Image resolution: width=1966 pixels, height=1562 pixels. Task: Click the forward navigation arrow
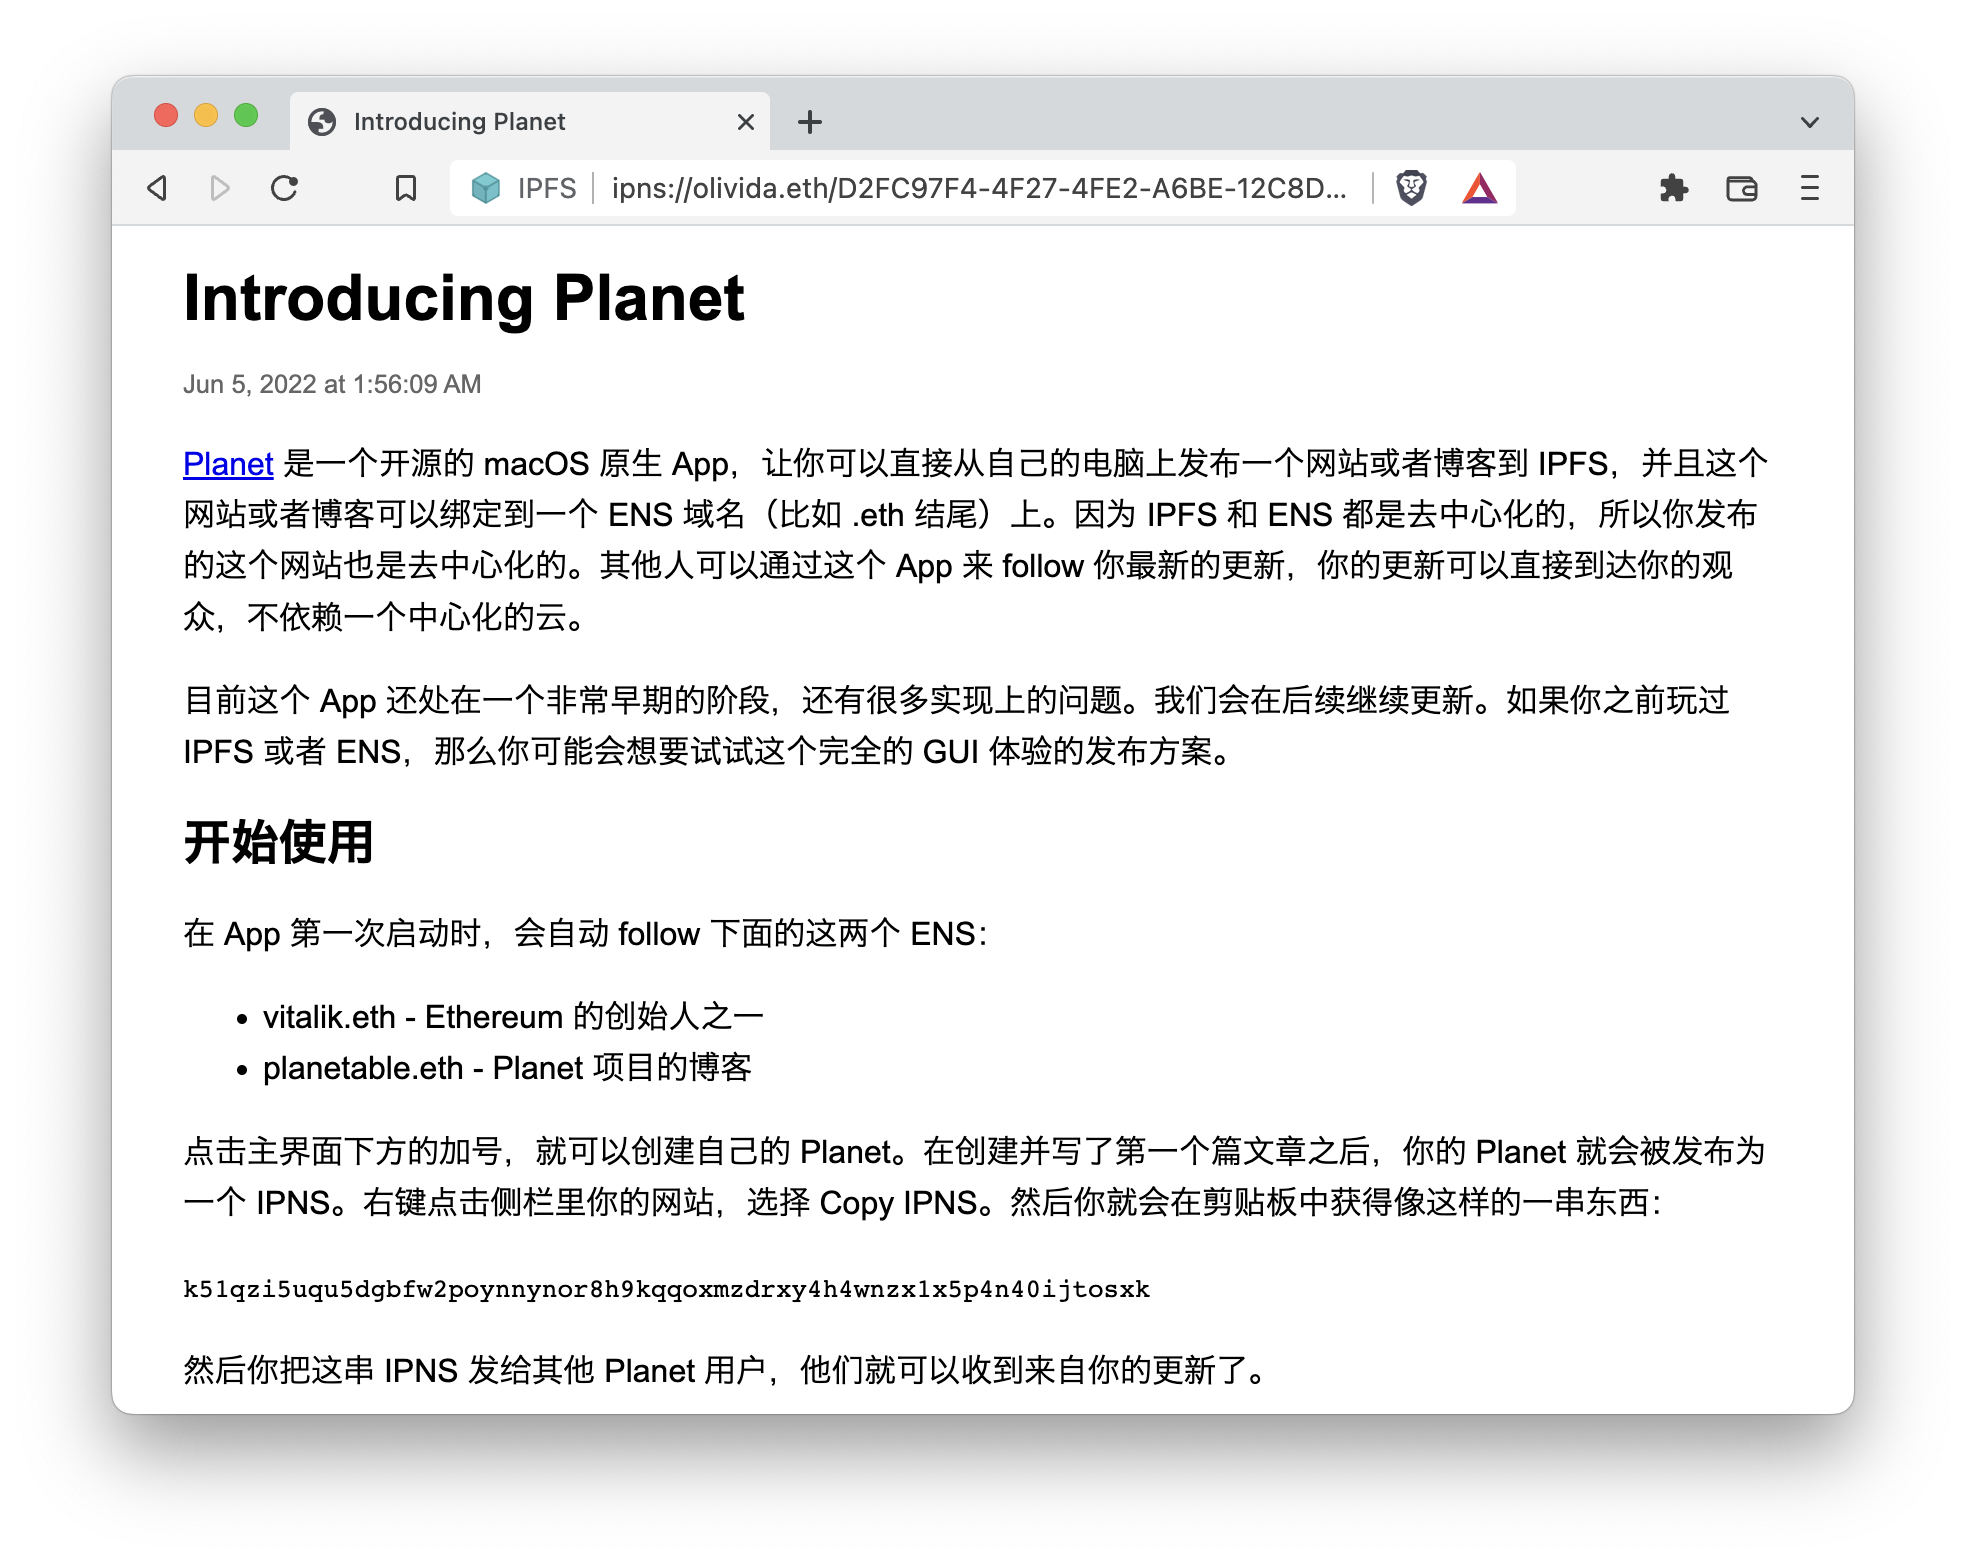(220, 188)
